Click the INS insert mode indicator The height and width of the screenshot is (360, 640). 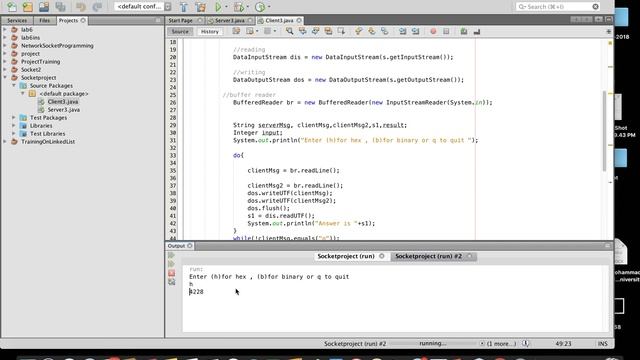(603, 344)
